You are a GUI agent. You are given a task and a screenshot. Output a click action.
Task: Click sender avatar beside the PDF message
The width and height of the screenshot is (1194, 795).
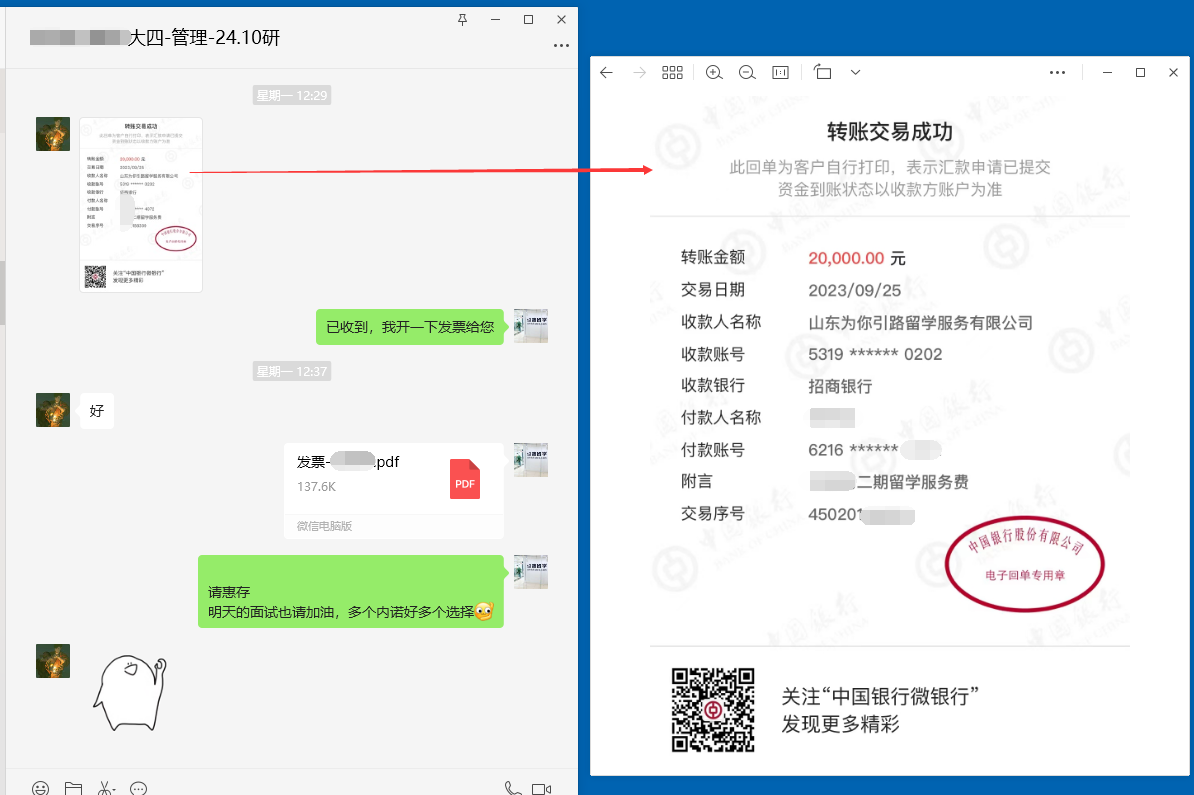pos(531,460)
